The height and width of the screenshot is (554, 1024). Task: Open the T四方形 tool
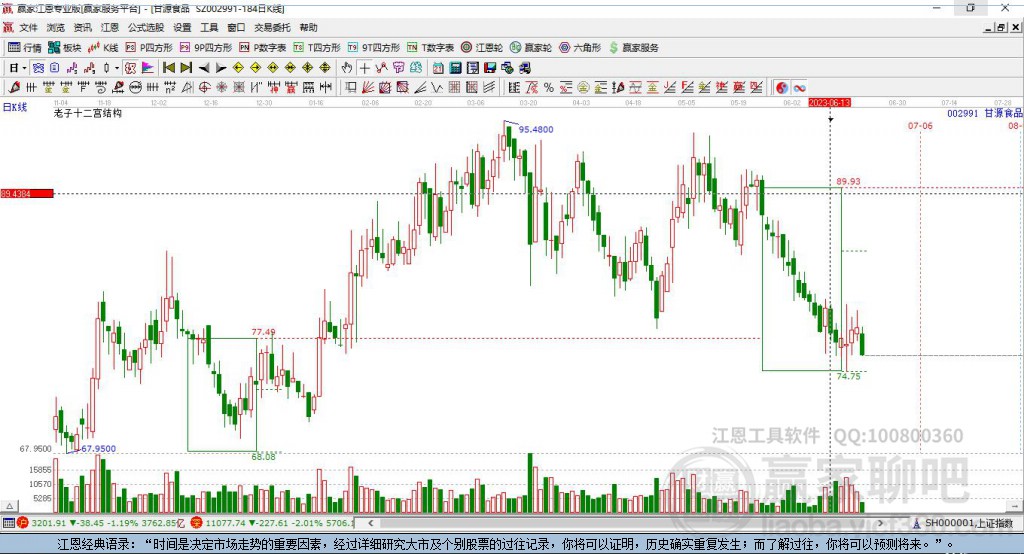tap(317, 48)
